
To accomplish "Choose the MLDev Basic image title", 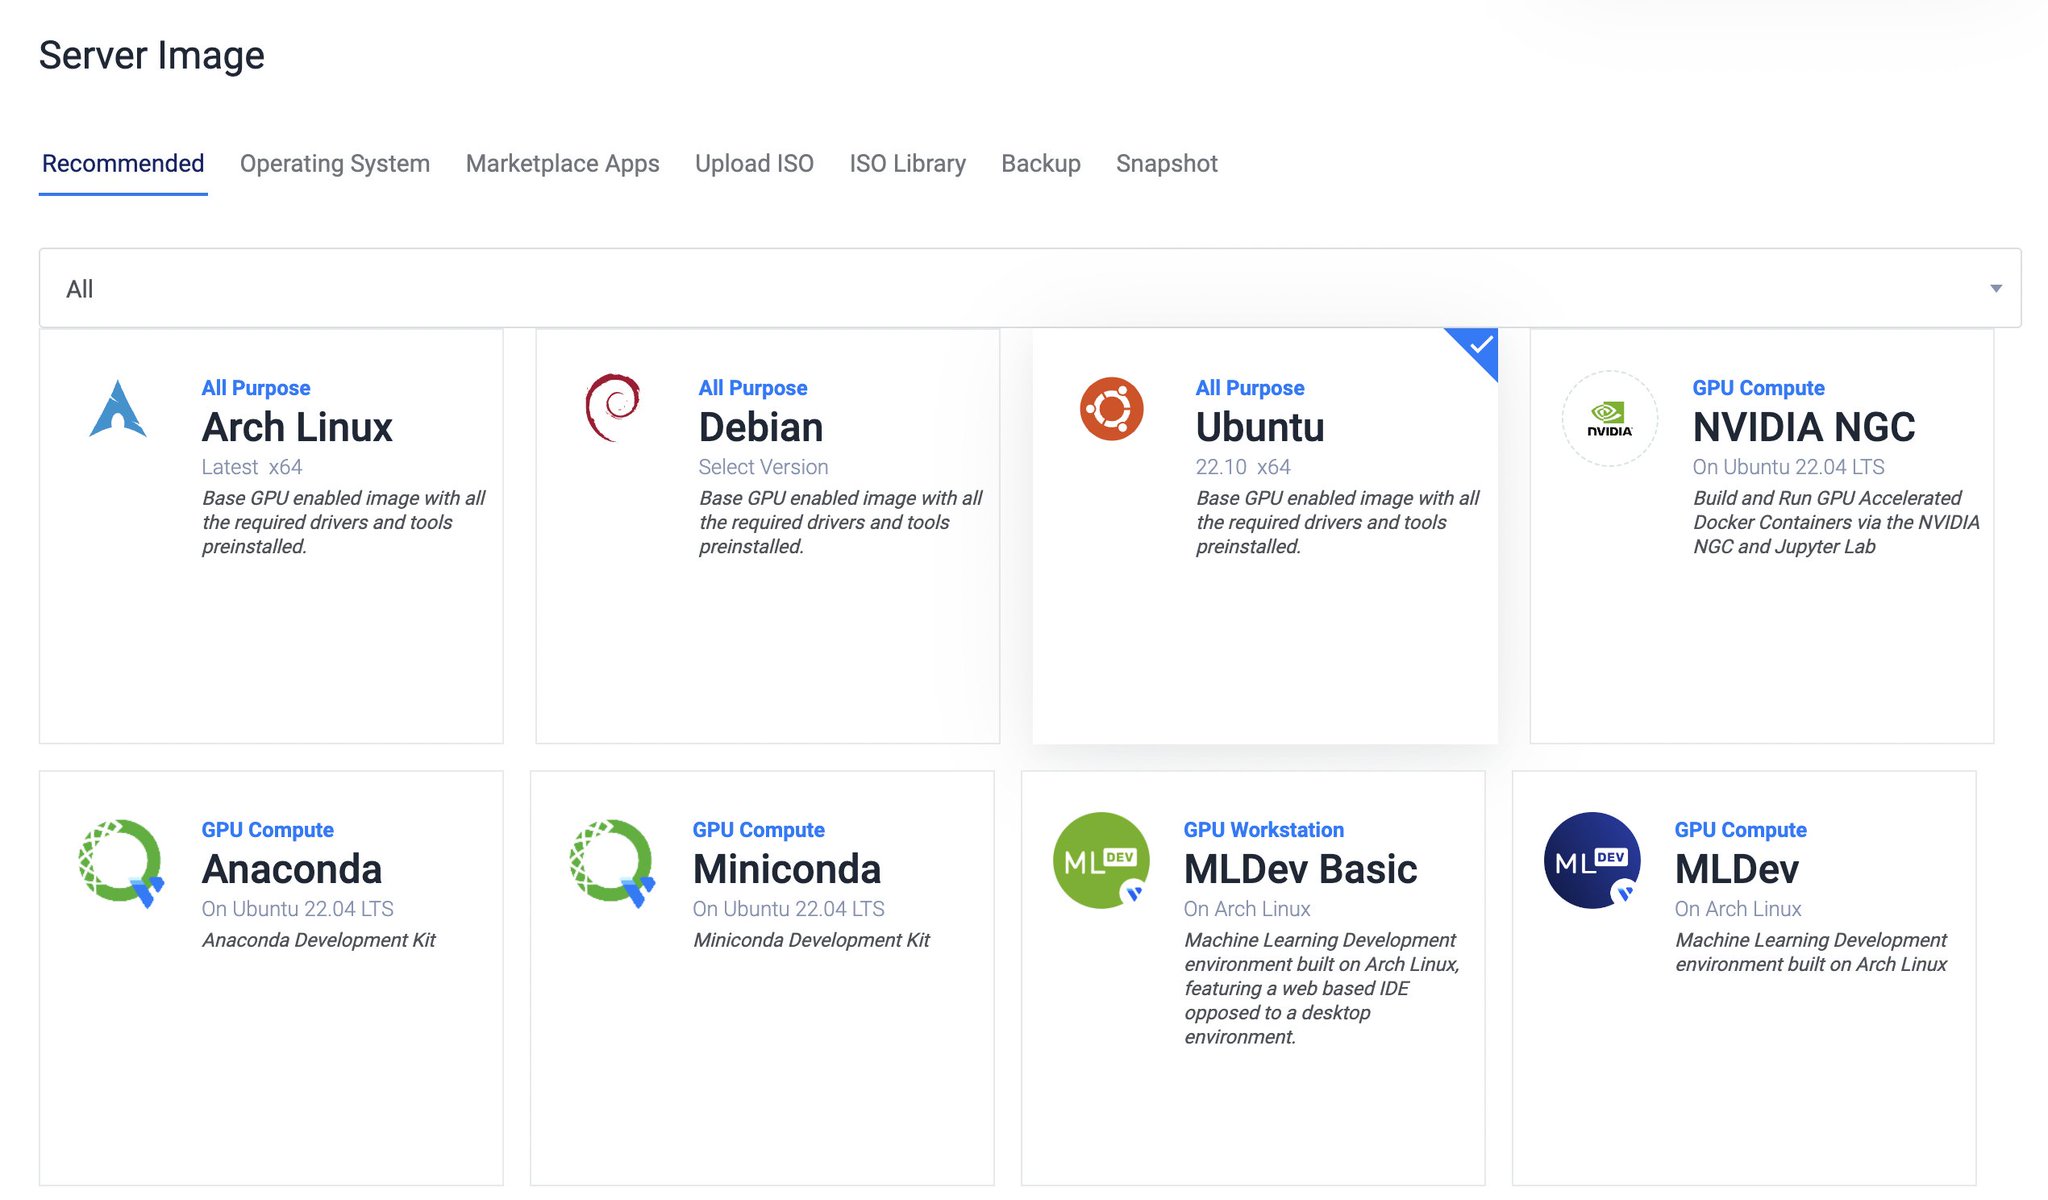I will coord(1301,869).
